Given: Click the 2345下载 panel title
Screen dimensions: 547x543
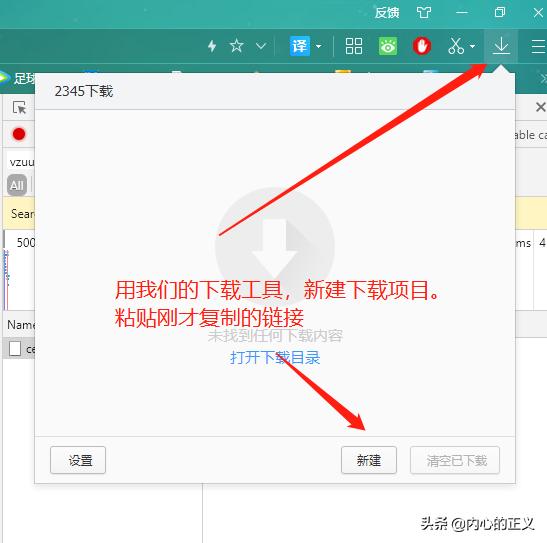Looking at the screenshot, I should click(x=84, y=91).
